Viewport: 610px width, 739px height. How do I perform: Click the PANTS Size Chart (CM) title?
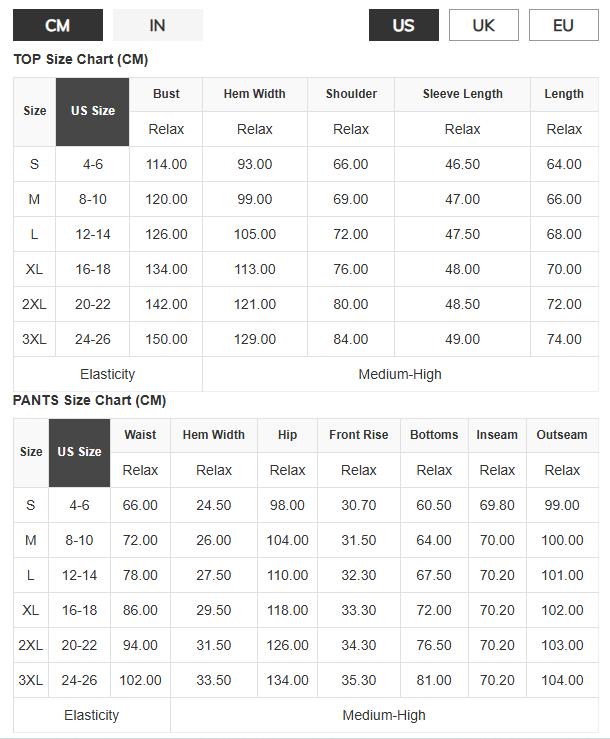tap(89, 401)
